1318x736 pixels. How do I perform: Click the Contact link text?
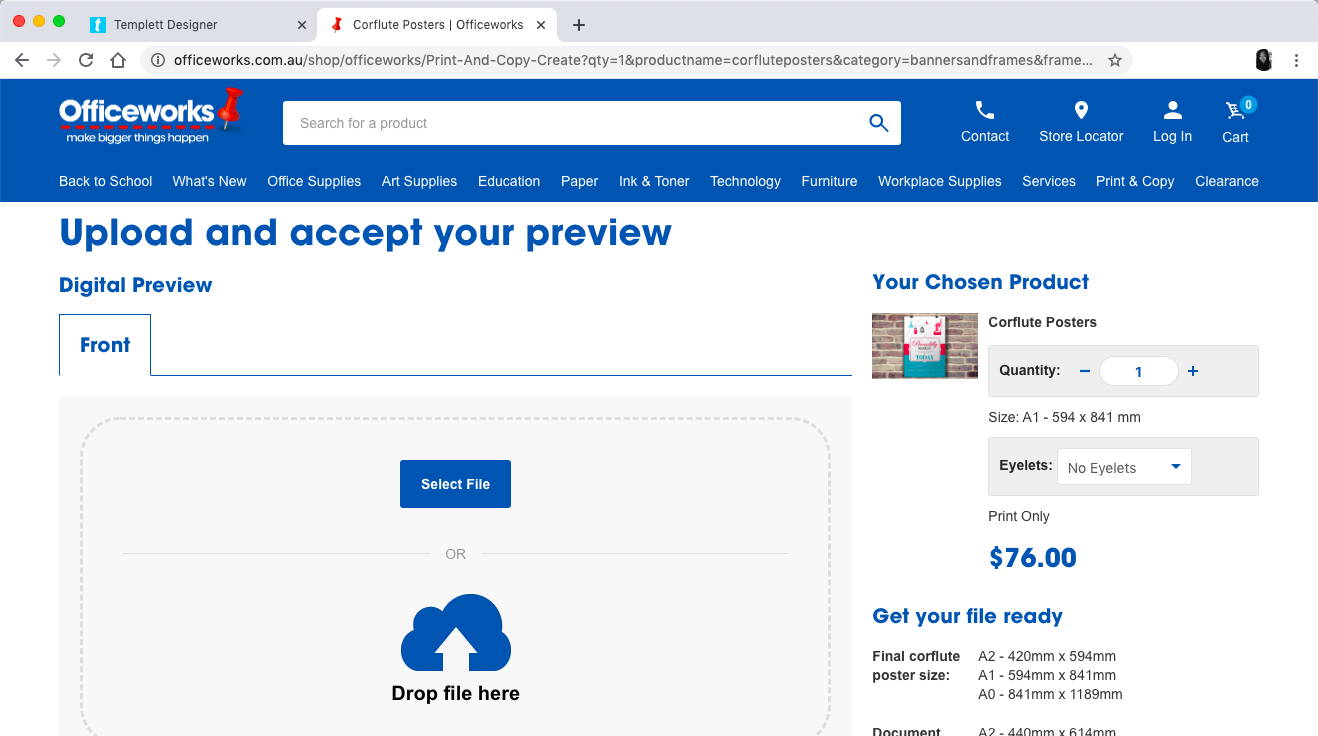tap(985, 136)
